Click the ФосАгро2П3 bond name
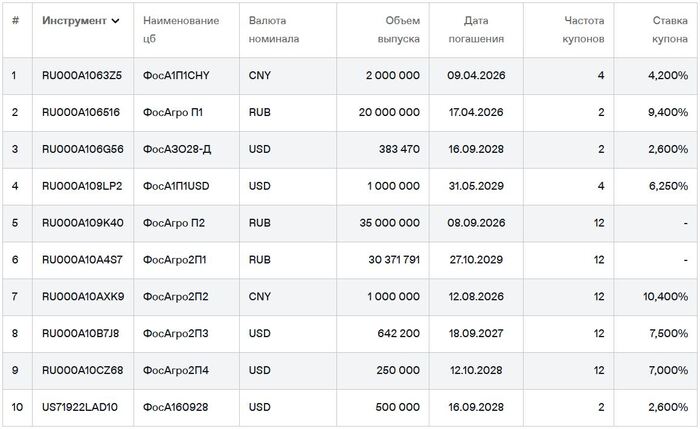This screenshot has height=429, width=700. pyautogui.click(x=176, y=334)
